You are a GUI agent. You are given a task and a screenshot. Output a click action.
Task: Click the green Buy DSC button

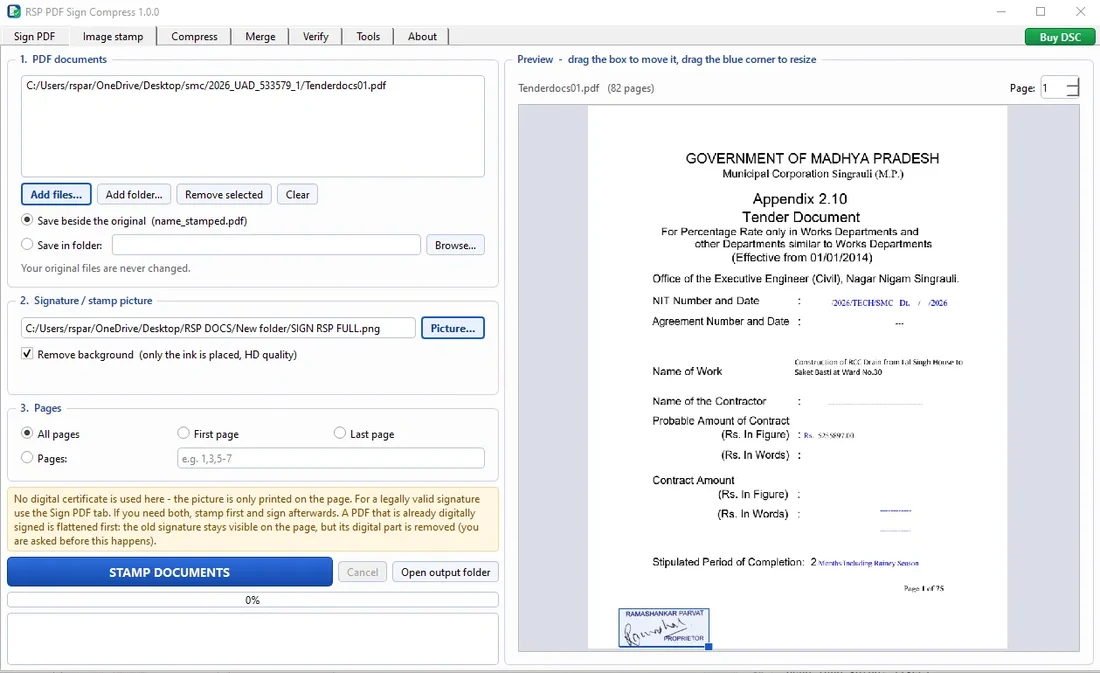(x=1059, y=37)
